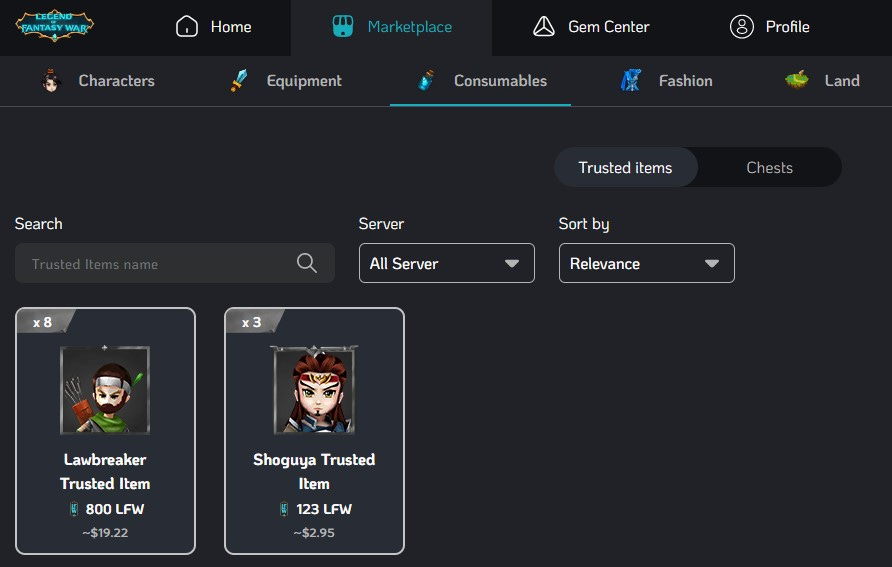Click the Profile user icon

click(742, 26)
